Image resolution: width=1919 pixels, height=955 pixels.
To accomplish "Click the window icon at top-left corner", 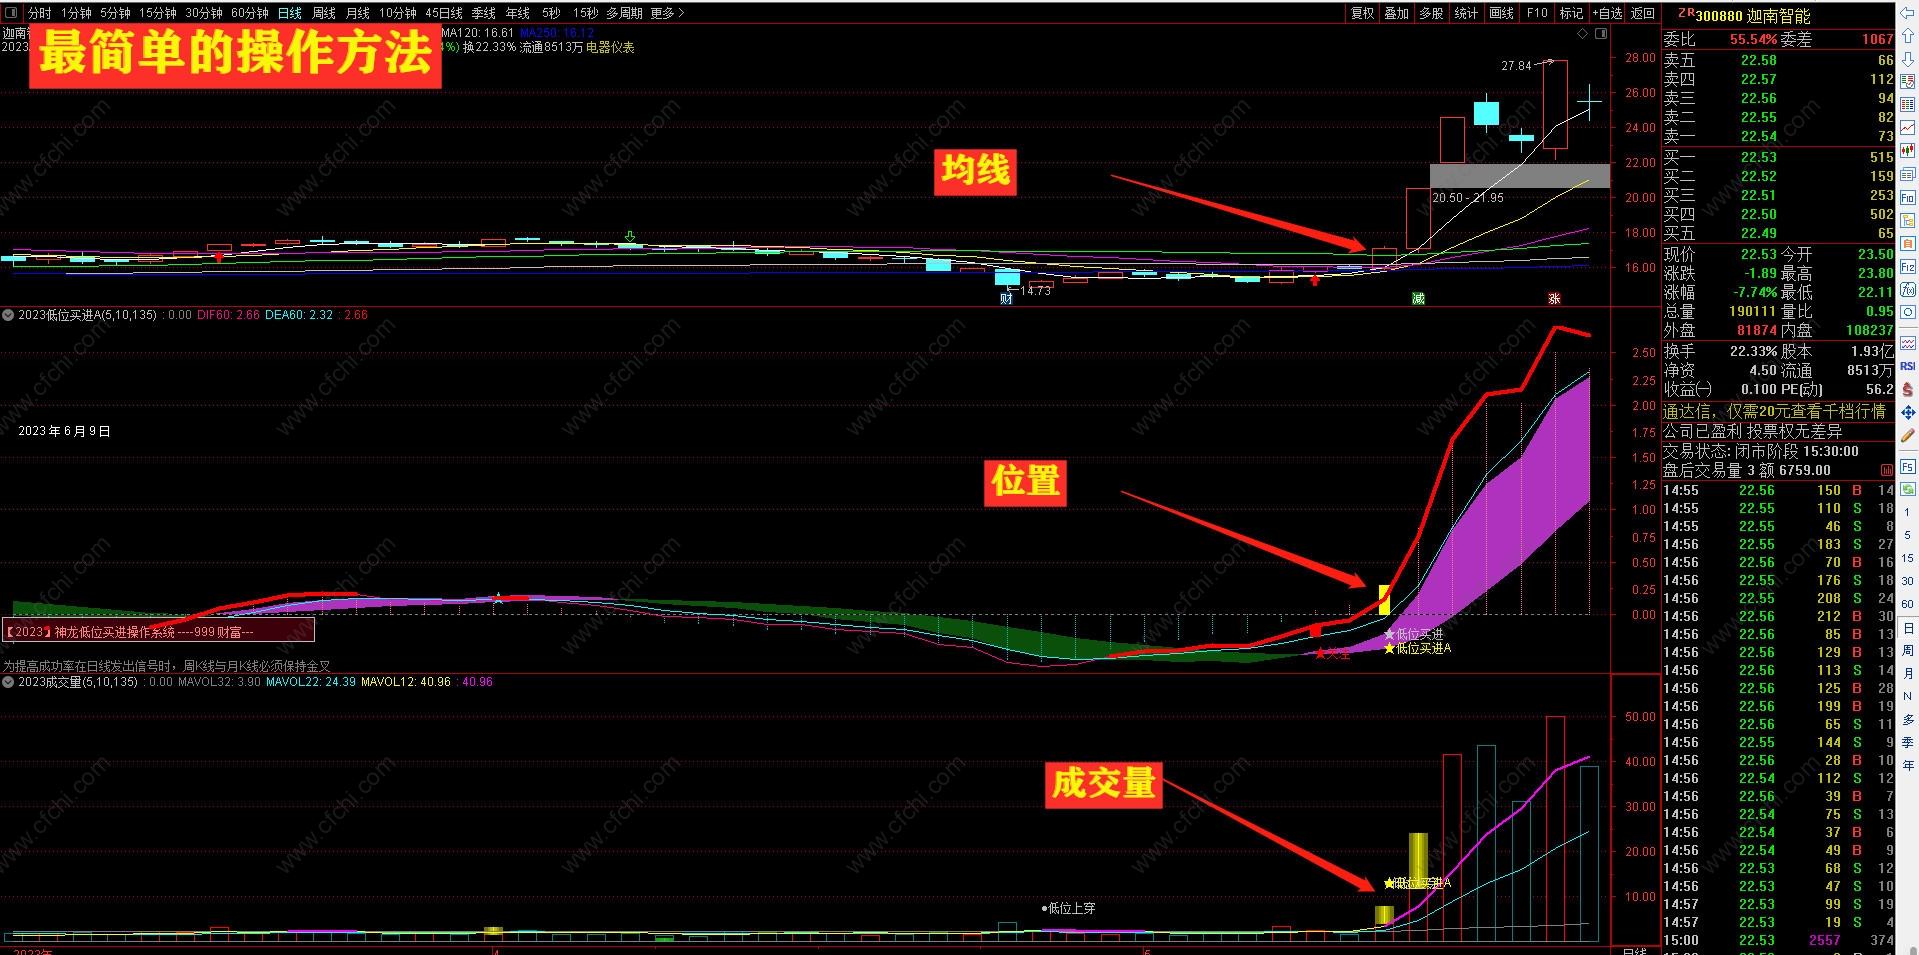I will point(12,13).
